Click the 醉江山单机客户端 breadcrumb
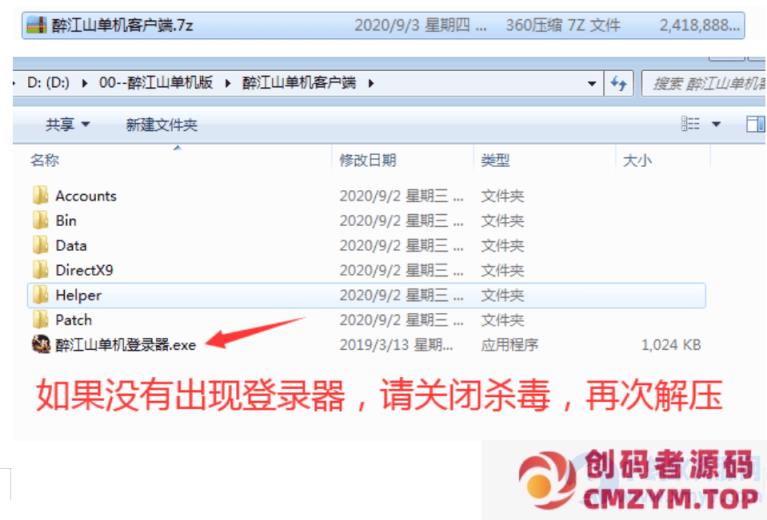 click(299, 83)
